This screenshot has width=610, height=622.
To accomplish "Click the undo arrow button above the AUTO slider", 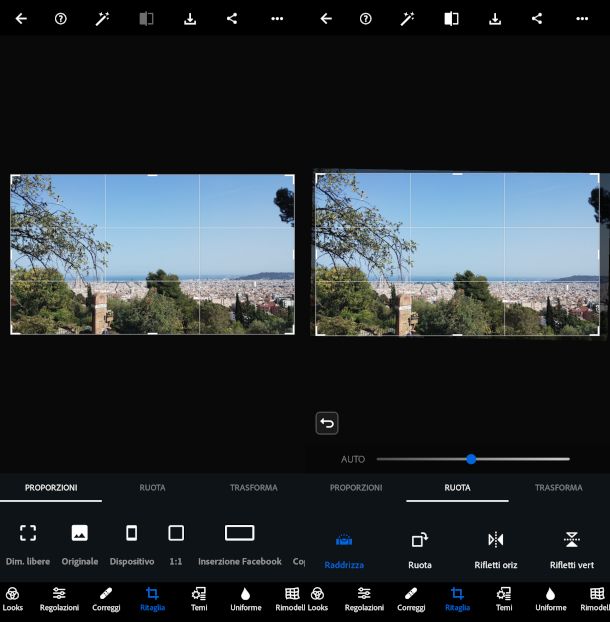I will point(327,423).
